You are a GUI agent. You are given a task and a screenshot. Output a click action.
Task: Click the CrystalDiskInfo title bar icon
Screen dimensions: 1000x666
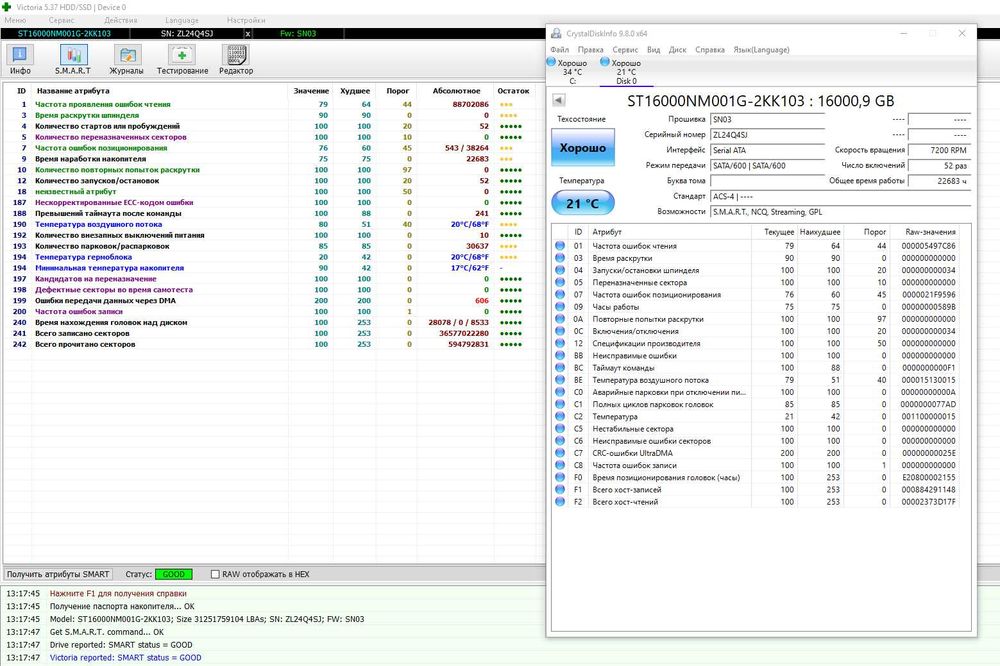click(x=556, y=33)
